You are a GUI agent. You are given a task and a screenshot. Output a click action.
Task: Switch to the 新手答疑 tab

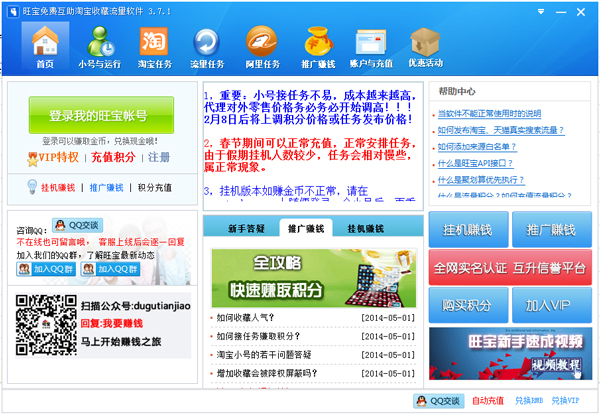244,228
